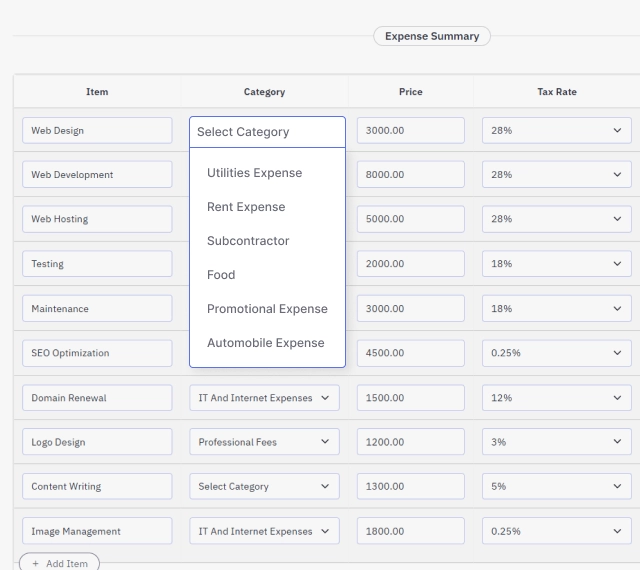Edit the Maintenance item field
Viewport: 640px width, 570px height.
[97, 308]
